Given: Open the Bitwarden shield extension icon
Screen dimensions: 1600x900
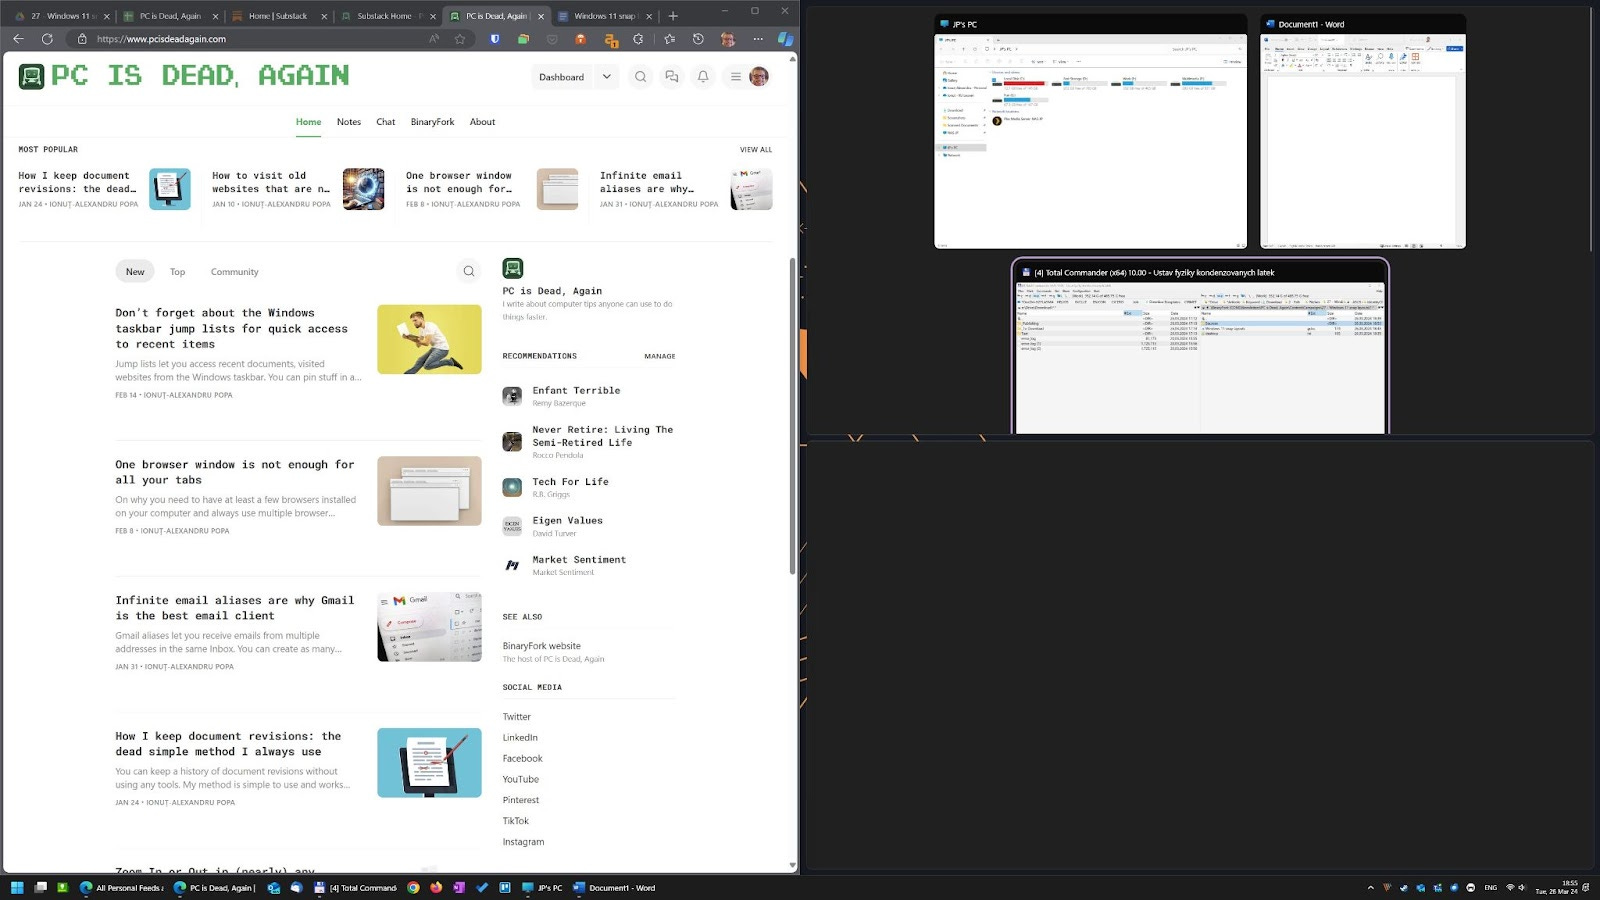Looking at the screenshot, I should click(494, 39).
